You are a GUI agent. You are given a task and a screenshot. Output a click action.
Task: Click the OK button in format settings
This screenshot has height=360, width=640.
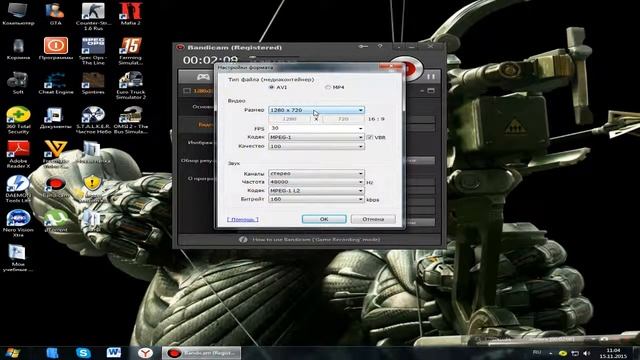pos(324,219)
